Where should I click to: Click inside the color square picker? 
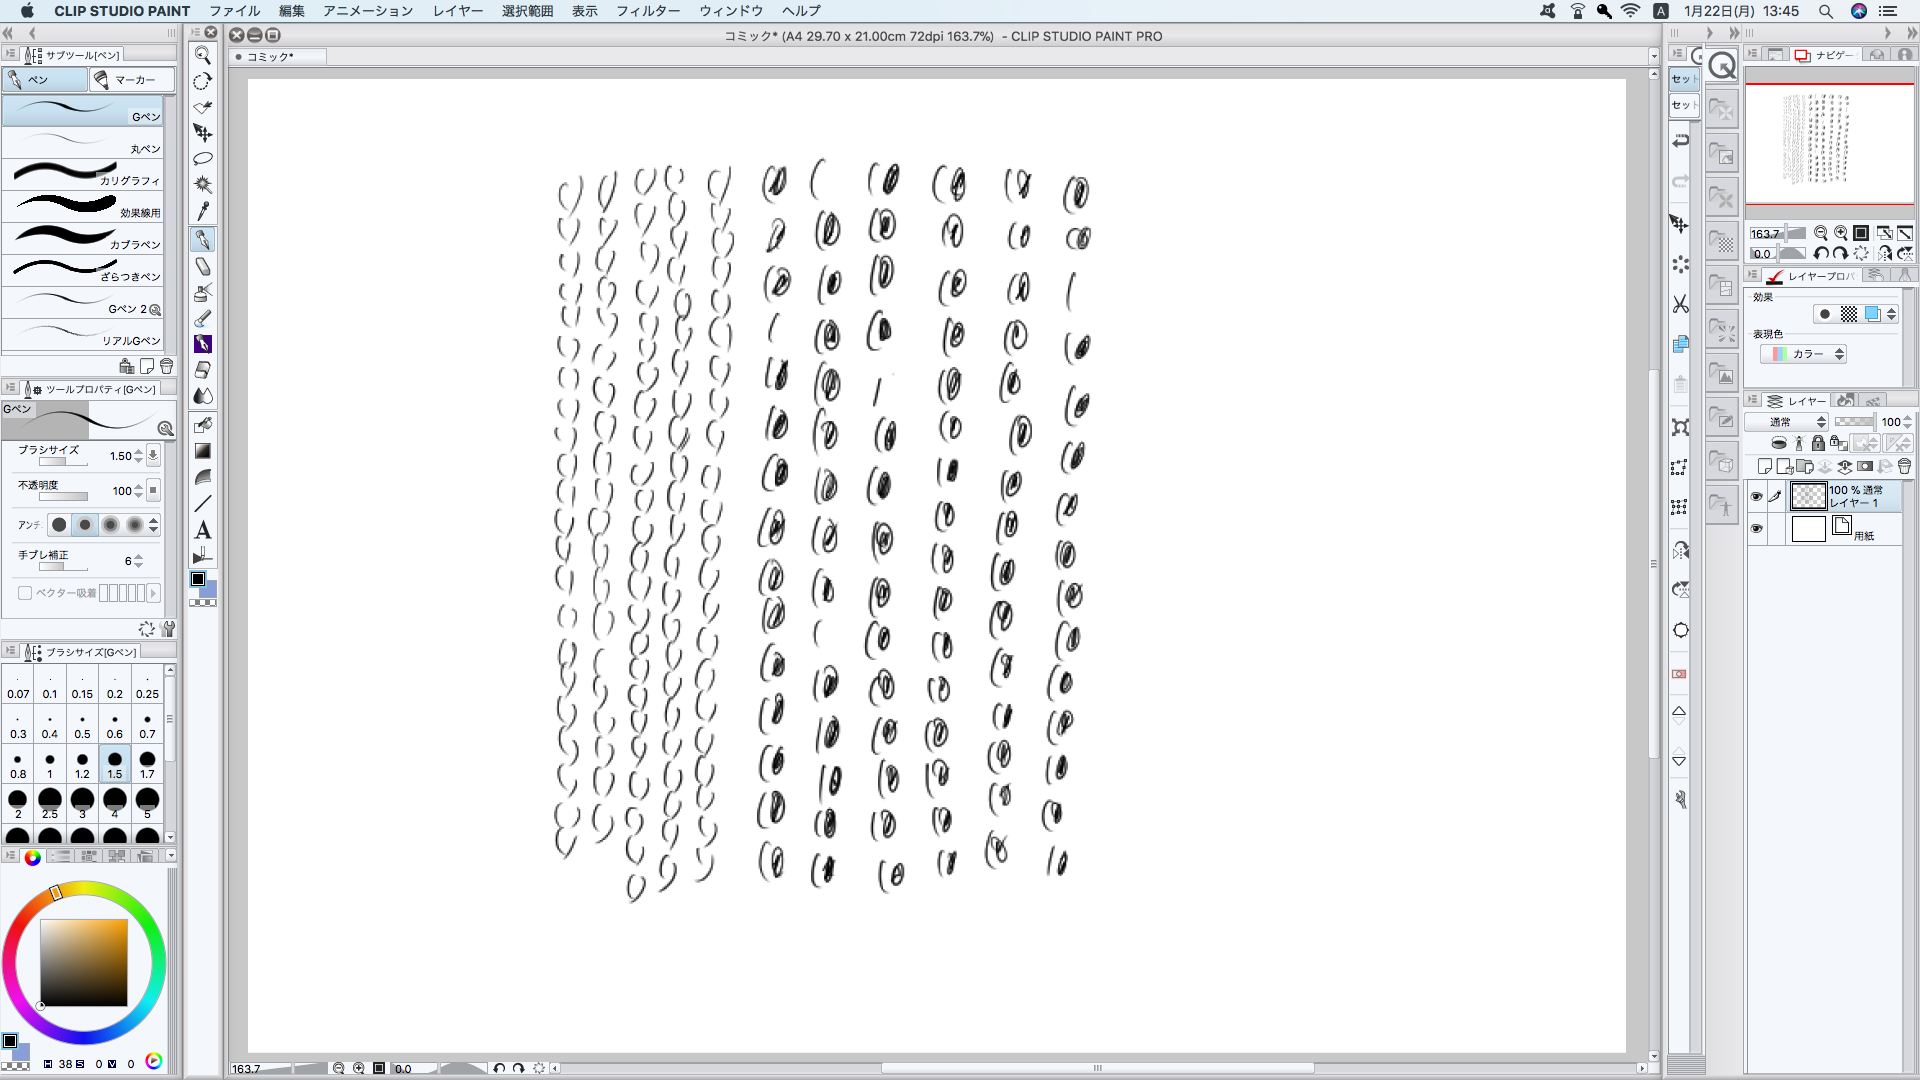[84, 962]
